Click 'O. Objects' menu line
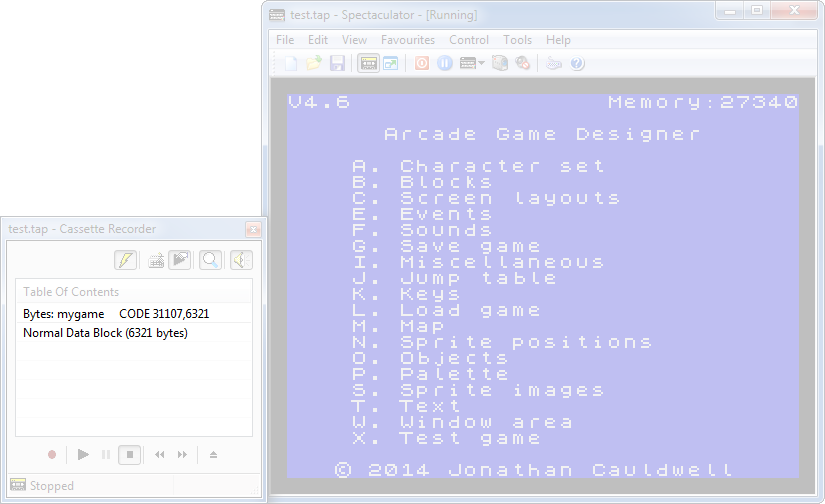 [x=430, y=358]
